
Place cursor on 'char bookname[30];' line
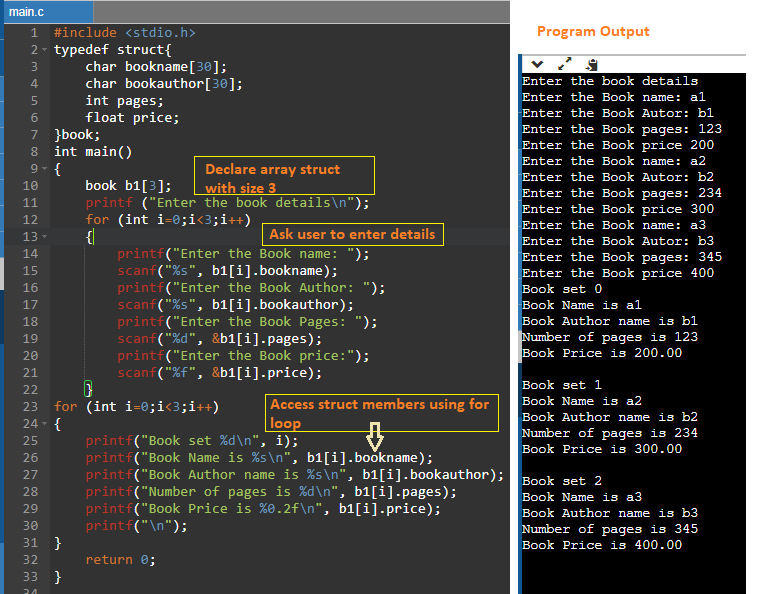[x=156, y=67]
